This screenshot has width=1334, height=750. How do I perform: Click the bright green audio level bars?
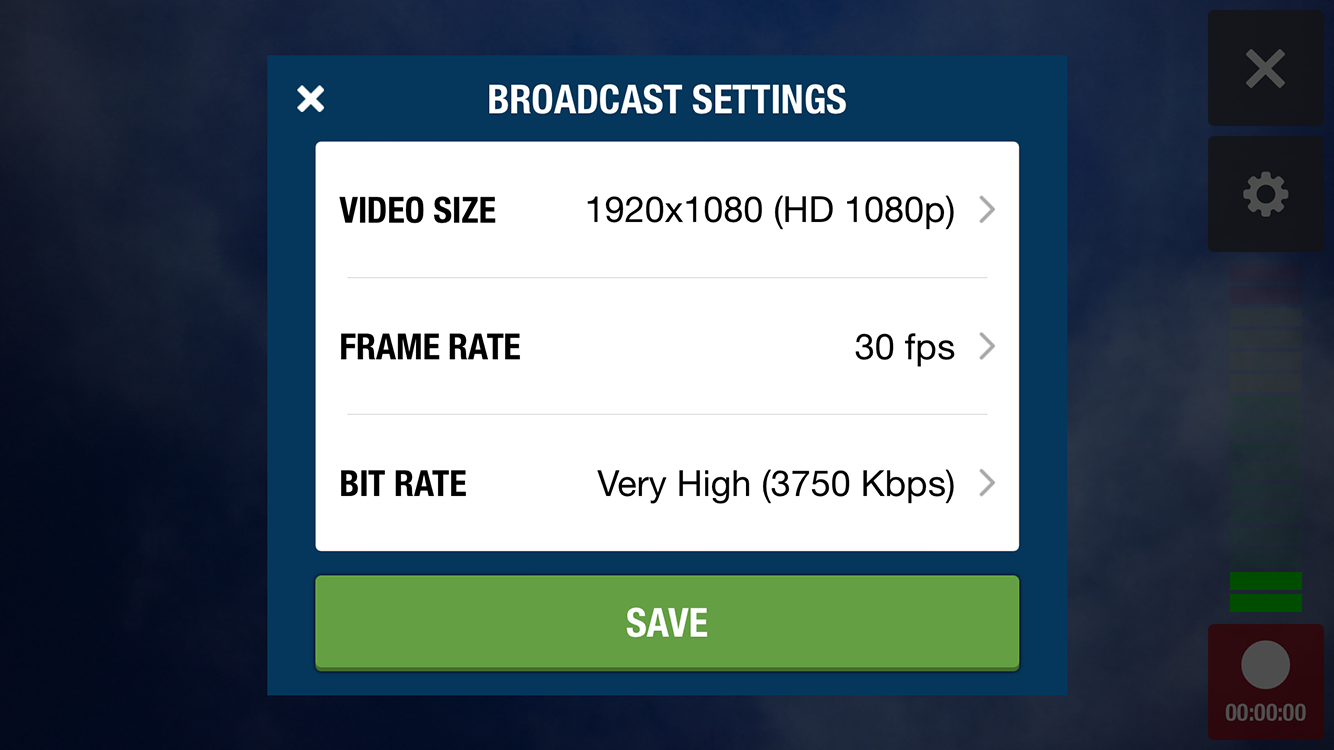tap(1265, 591)
